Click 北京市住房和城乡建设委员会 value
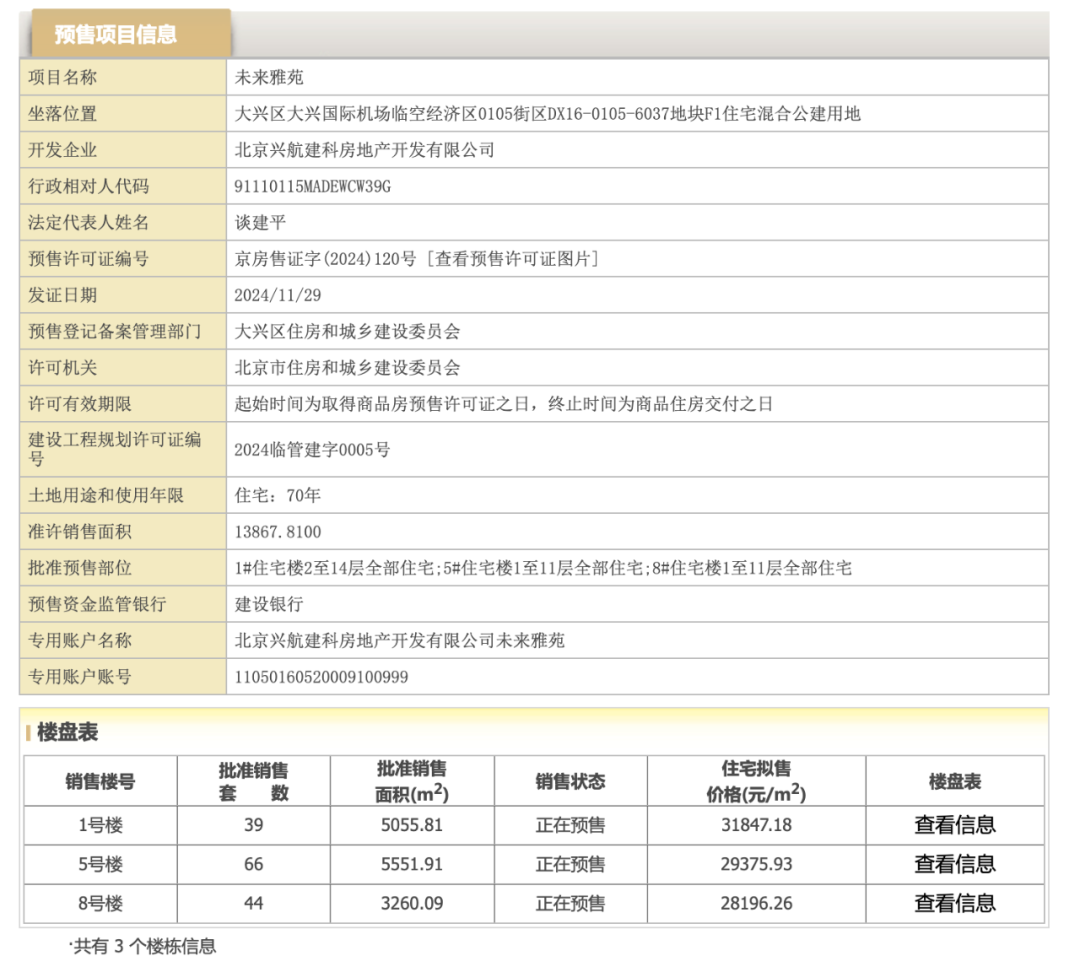This screenshot has height=972, width=1080. (x=347, y=368)
